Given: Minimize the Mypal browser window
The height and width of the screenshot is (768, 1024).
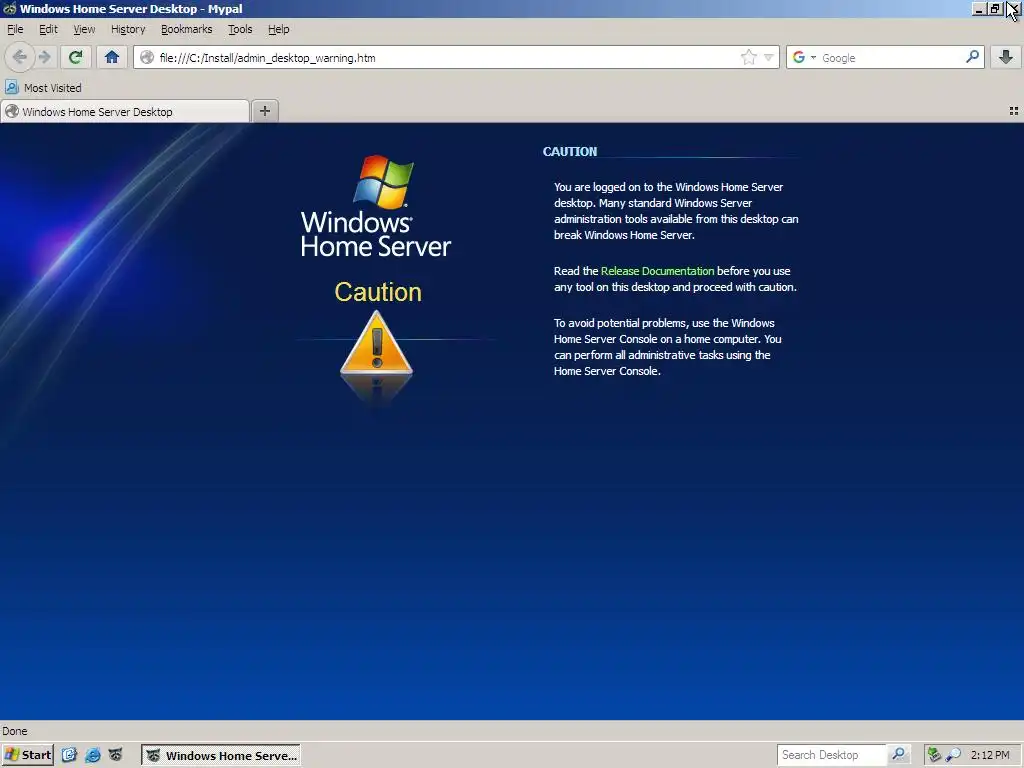Looking at the screenshot, I should coord(978,9).
